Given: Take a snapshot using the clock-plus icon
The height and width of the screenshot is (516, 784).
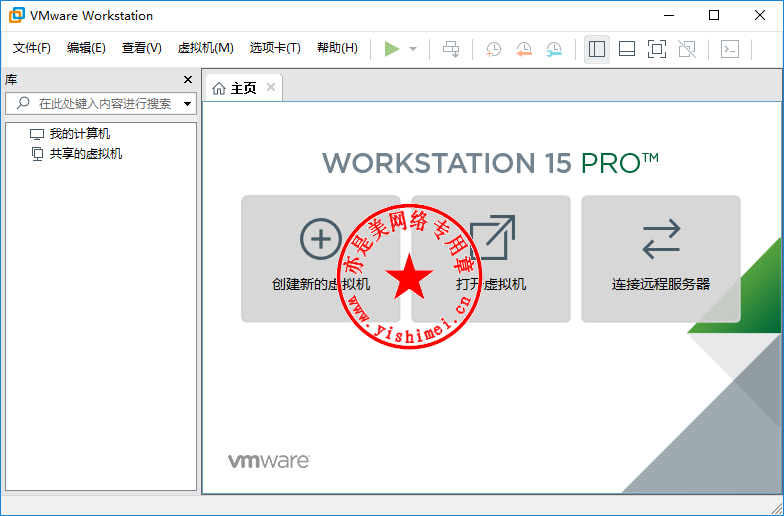Looking at the screenshot, I should (x=494, y=49).
